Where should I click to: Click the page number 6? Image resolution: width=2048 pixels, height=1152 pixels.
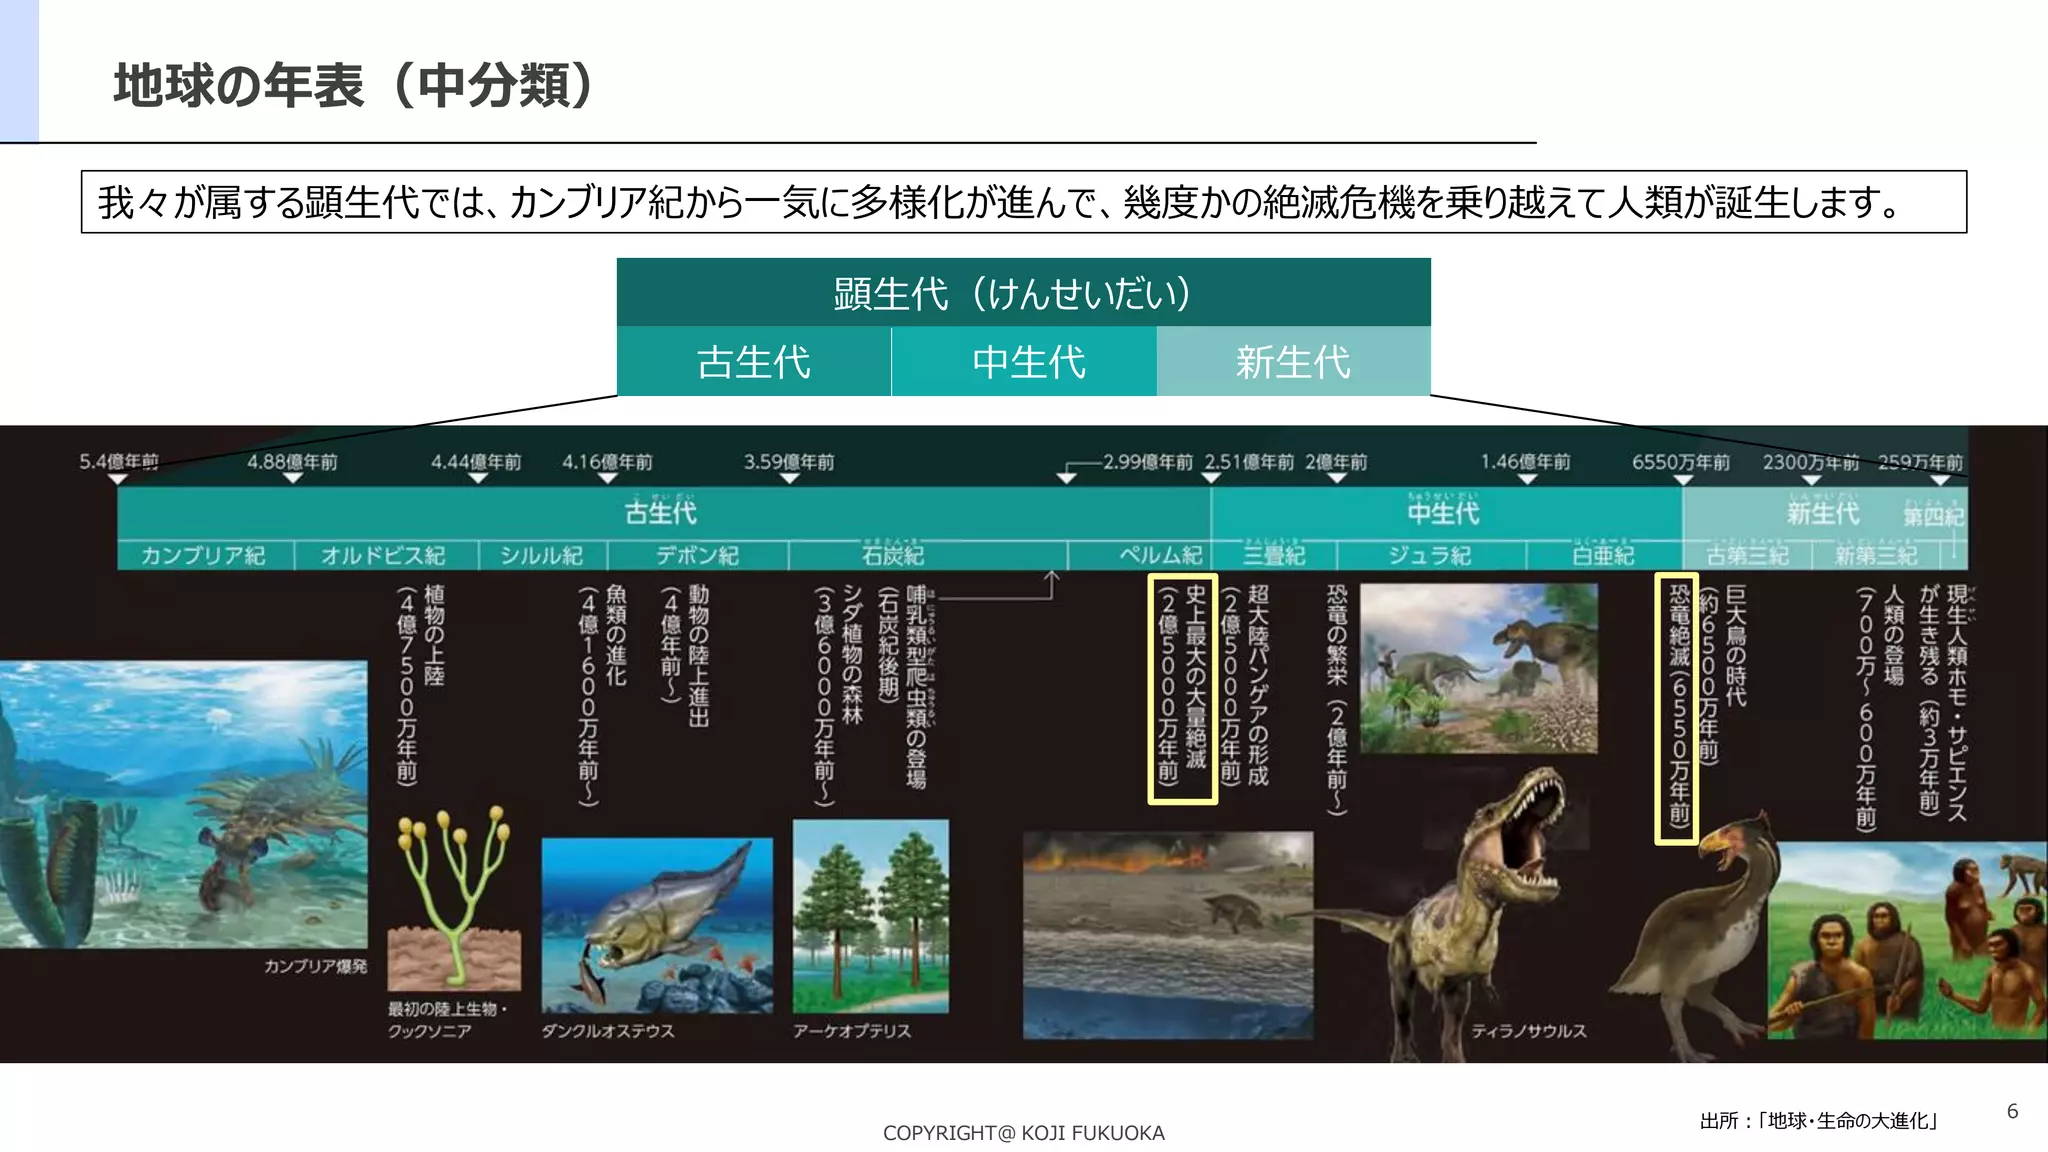point(2012,1111)
